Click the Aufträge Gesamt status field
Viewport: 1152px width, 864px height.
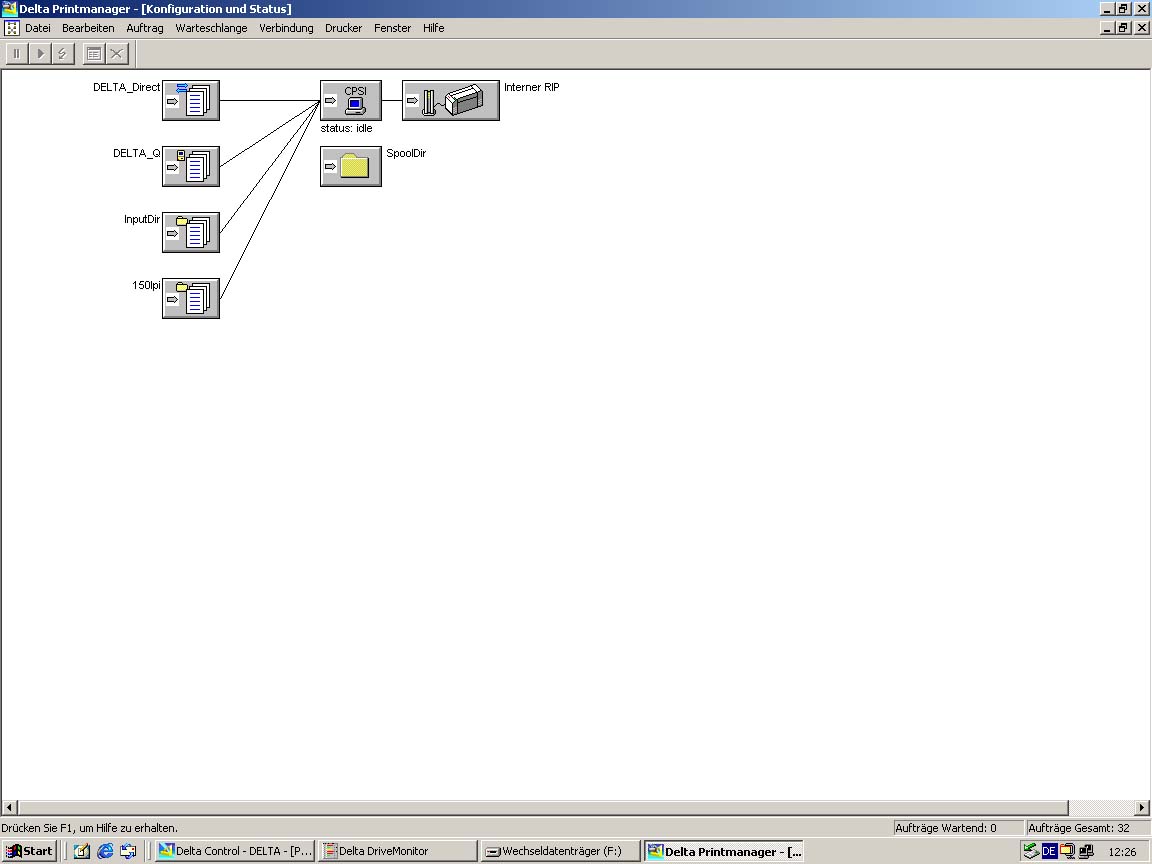pos(1087,828)
